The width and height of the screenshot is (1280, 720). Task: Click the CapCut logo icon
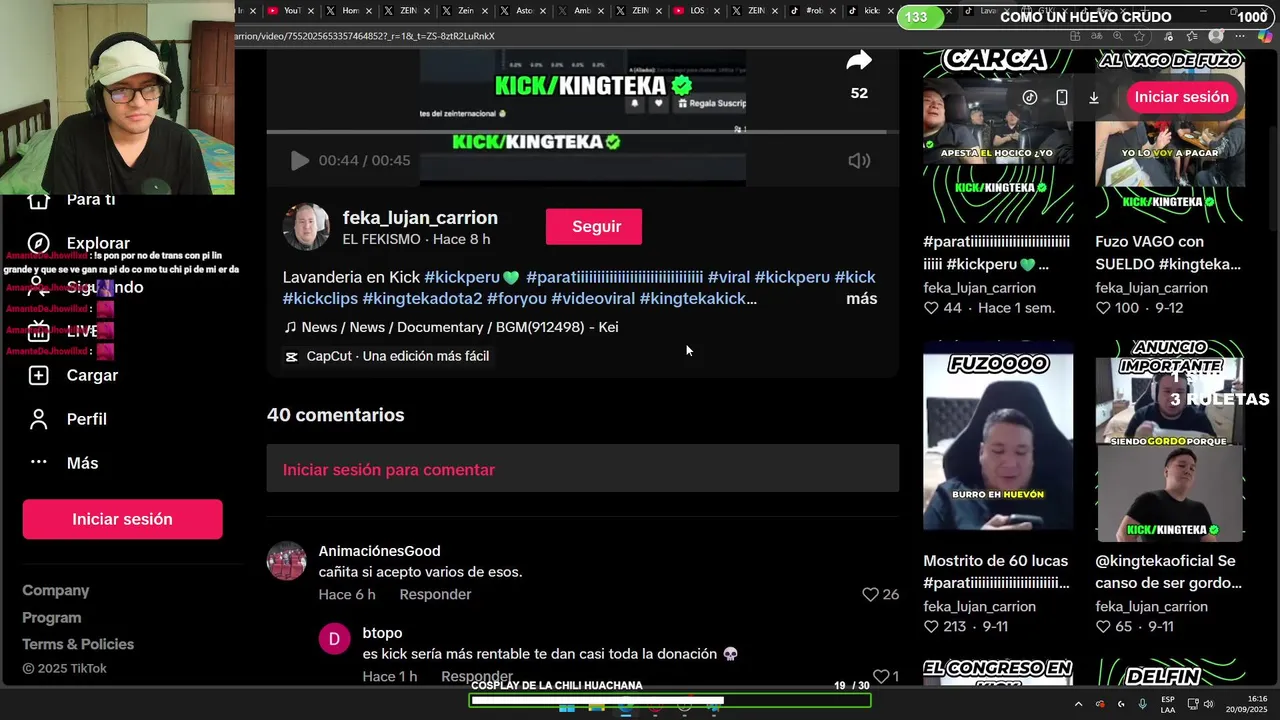(x=292, y=356)
